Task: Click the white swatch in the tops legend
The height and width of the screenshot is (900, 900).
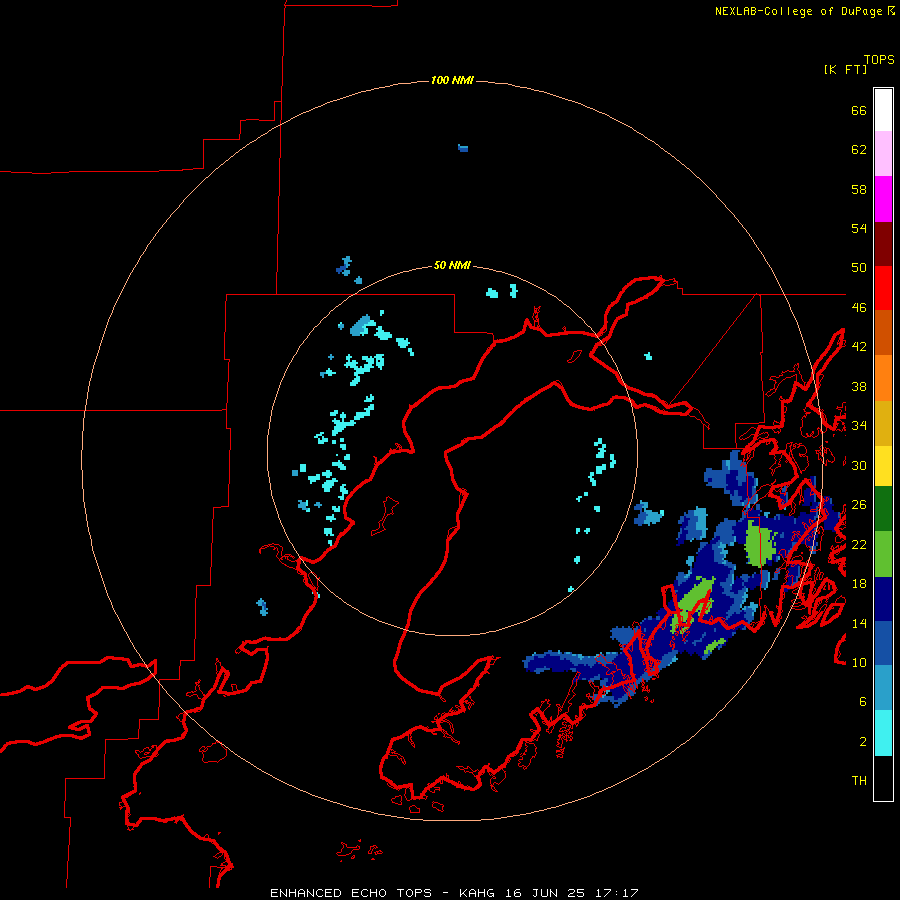Action: (x=883, y=110)
